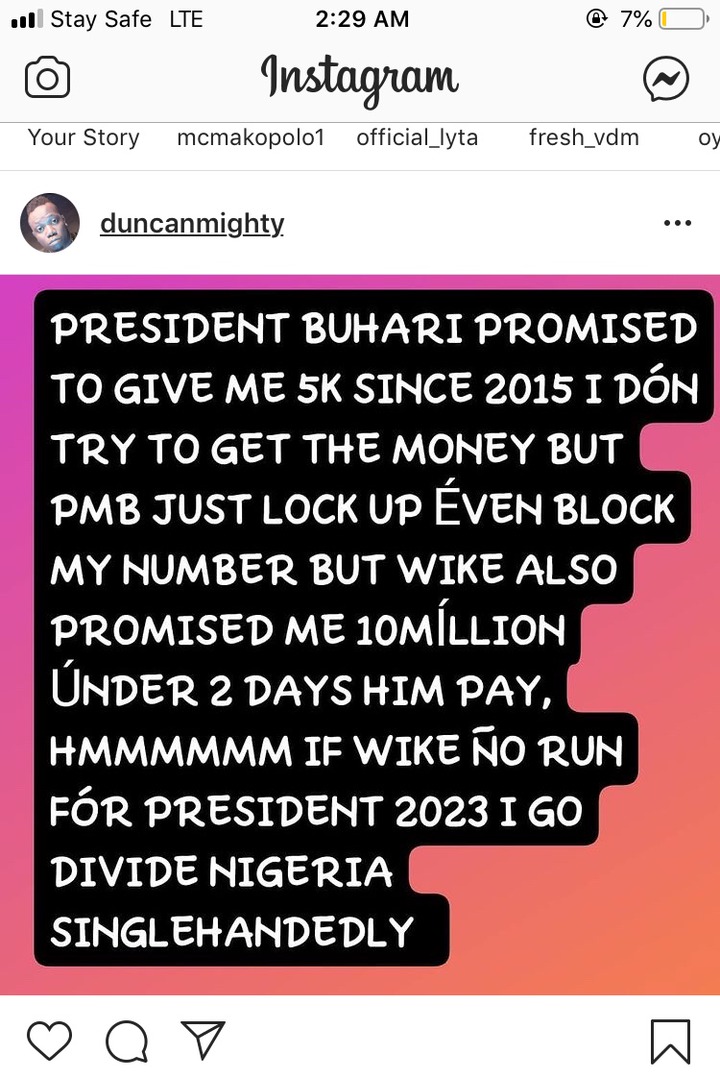720x1078 pixels.
Task: Tap the rotation lock status icon
Action: 597,19
